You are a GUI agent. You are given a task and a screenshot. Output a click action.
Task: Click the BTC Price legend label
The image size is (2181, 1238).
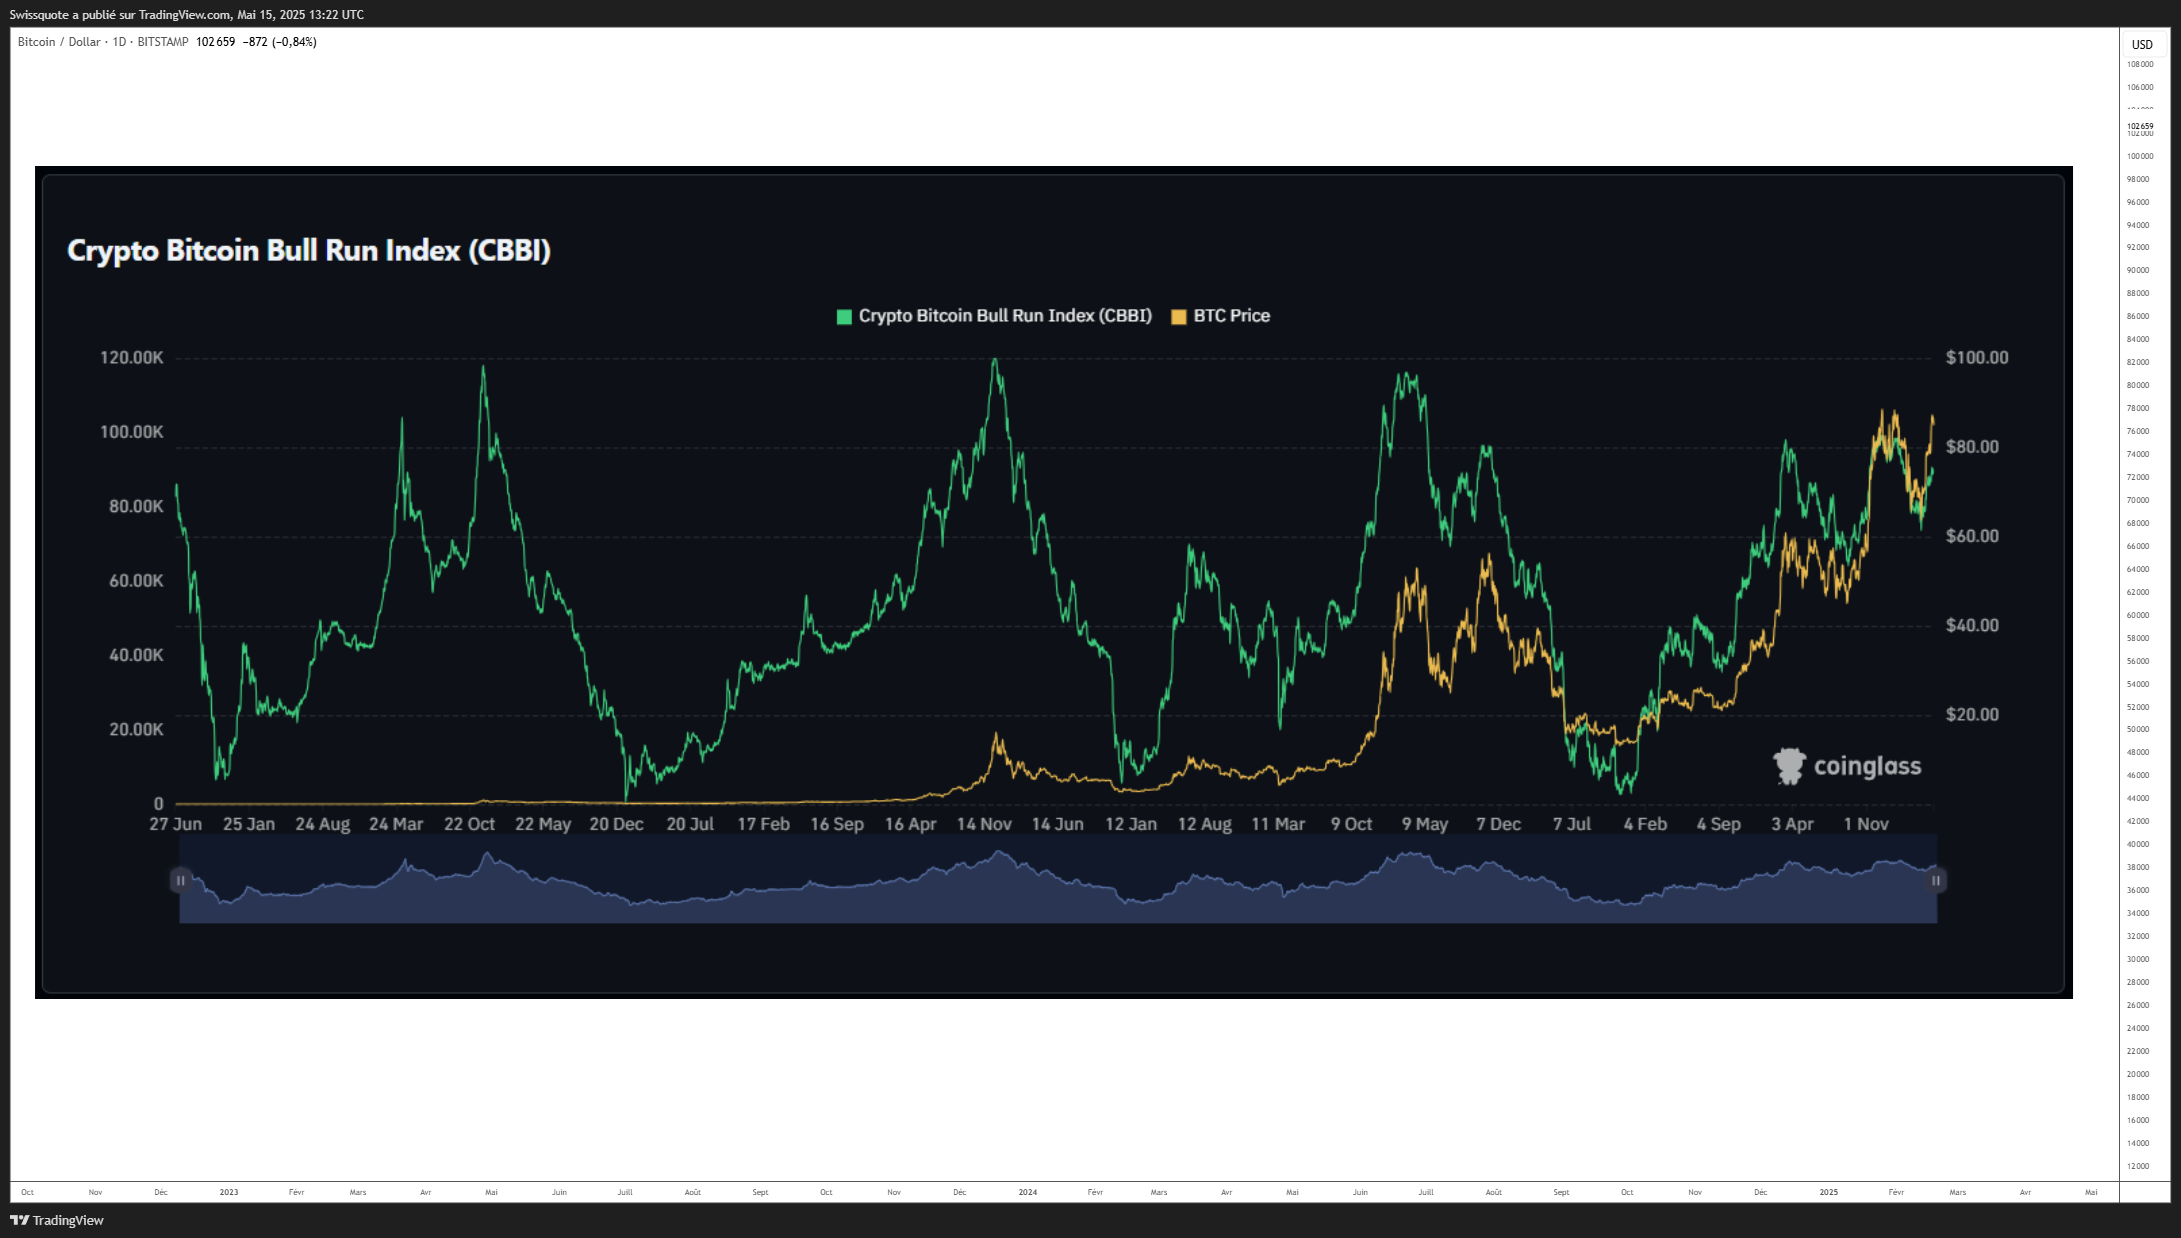tap(1232, 316)
